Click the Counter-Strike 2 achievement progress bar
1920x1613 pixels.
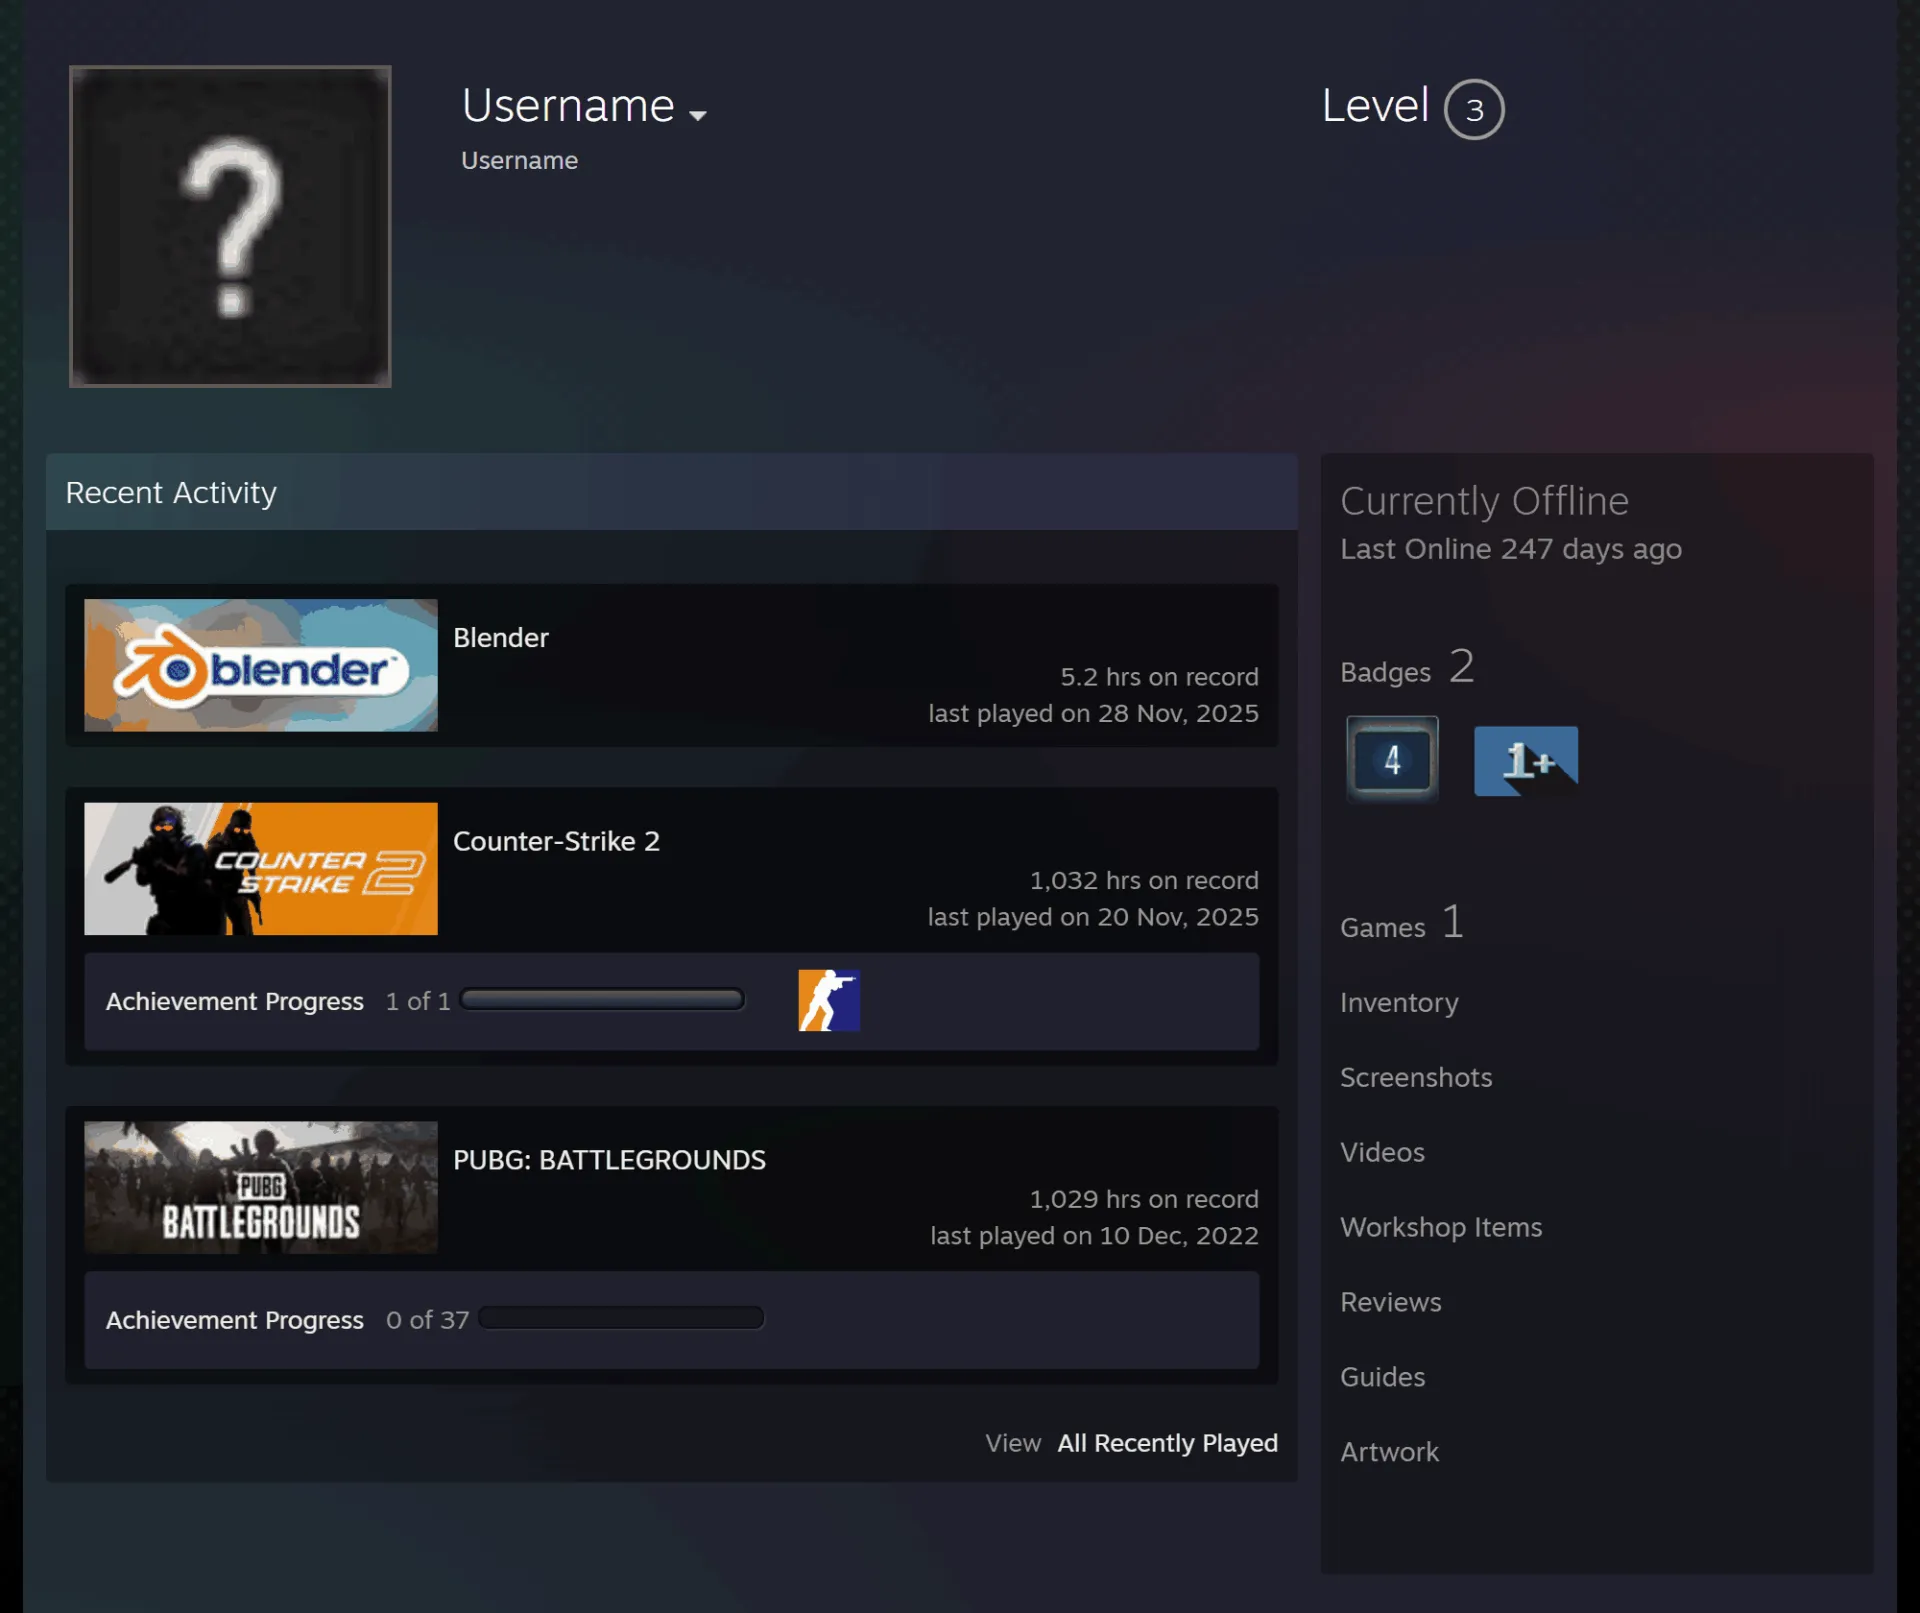[602, 1000]
